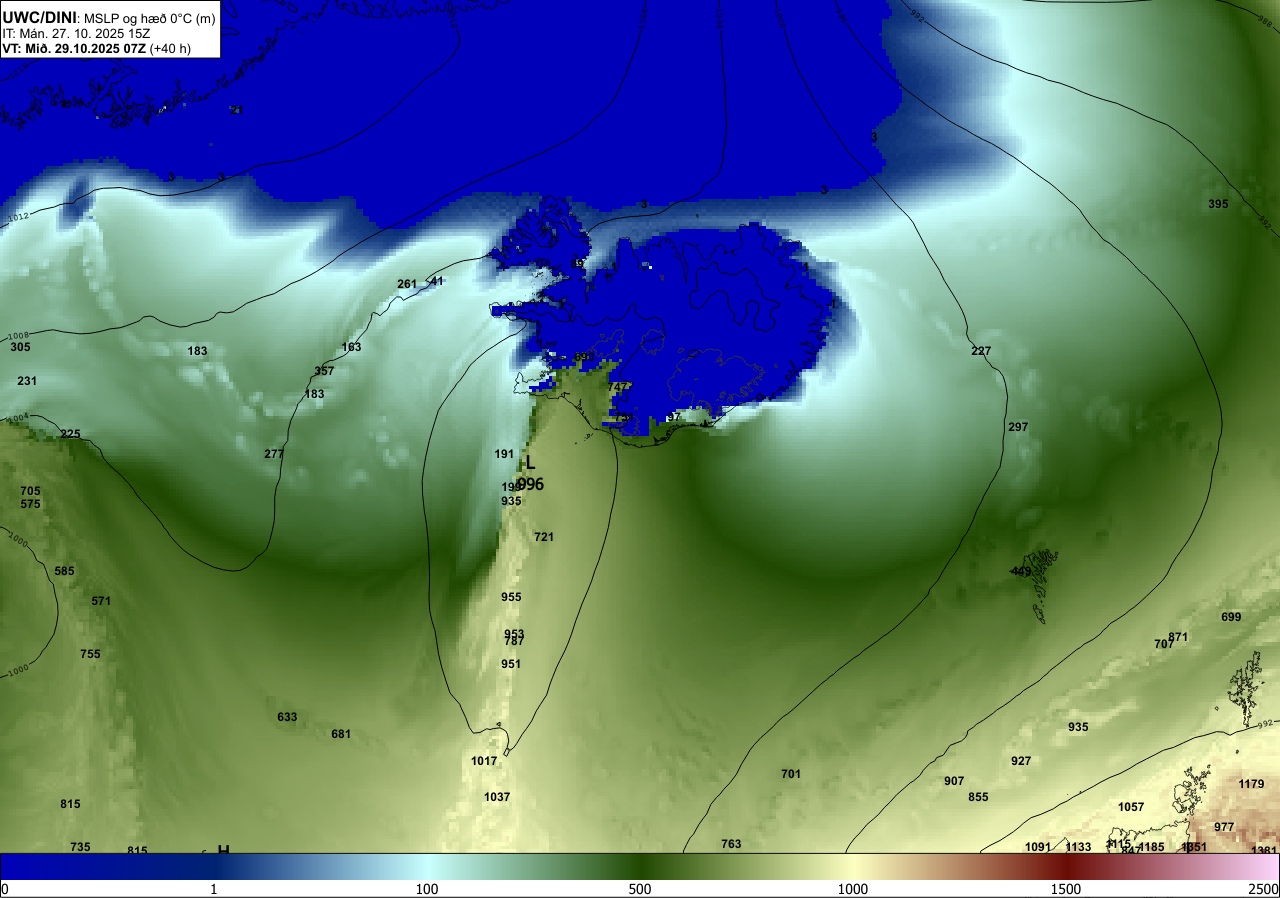Click the 1179 height value
This screenshot has width=1280, height=898.
click(x=1251, y=784)
